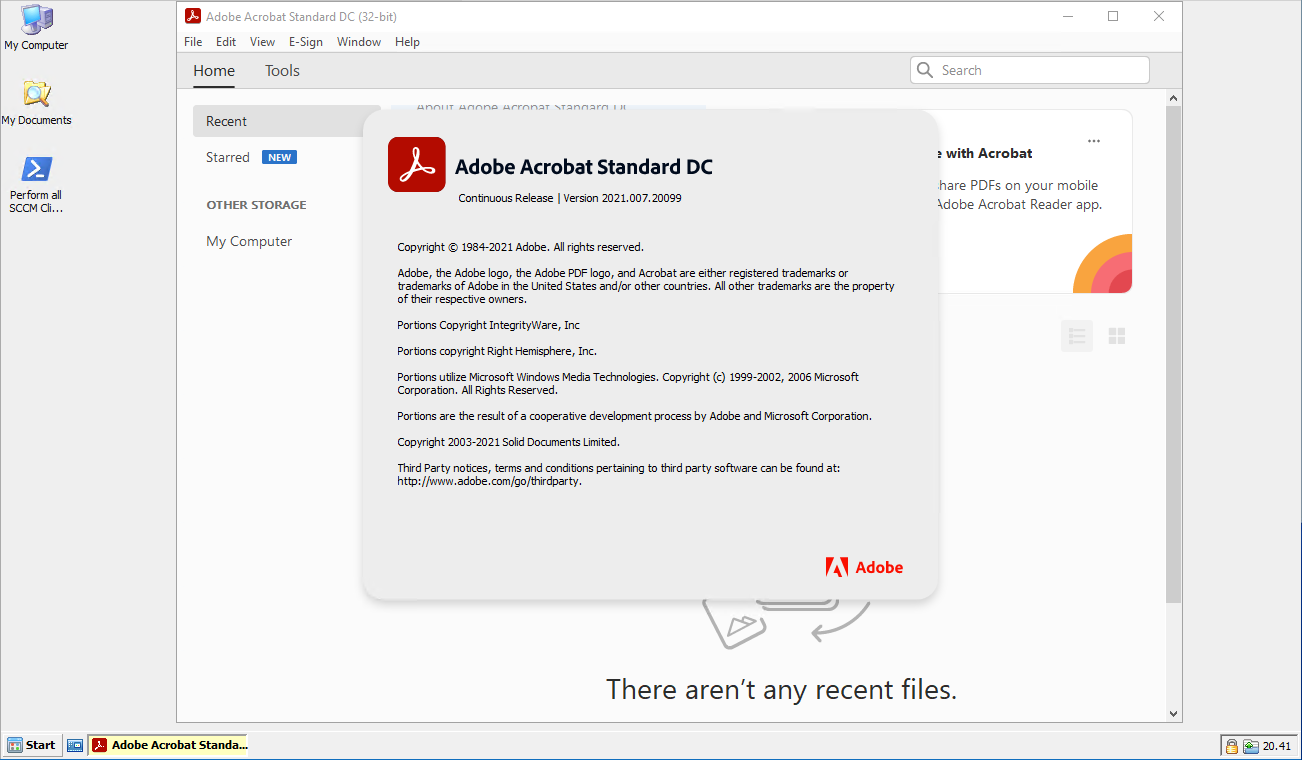Viewport: 1302px width, 760px height.
Task: Open My Computer desktop icon
Action: (x=36, y=26)
